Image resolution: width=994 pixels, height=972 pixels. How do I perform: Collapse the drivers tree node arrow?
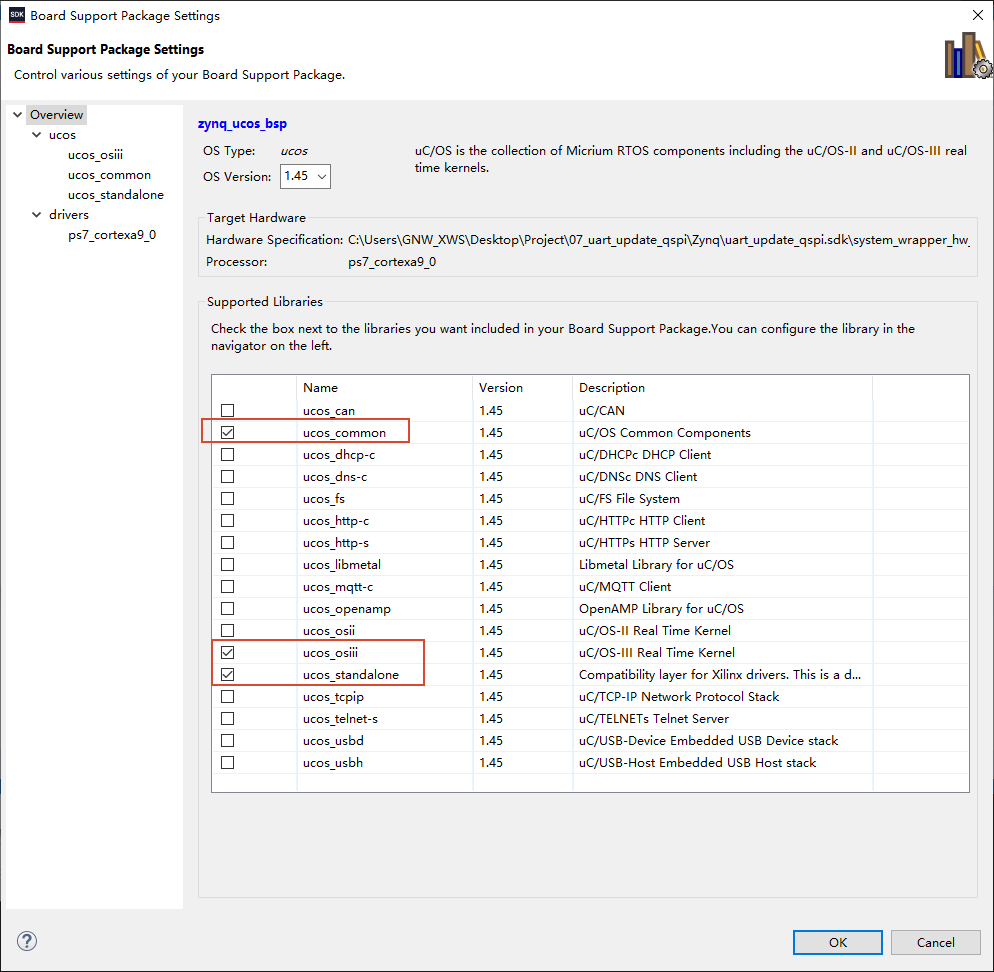pyautogui.click(x=36, y=215)
